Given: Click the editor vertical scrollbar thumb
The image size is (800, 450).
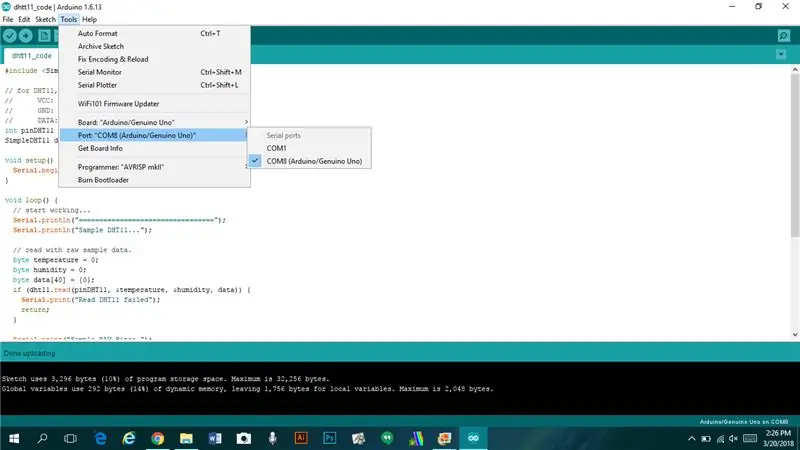Looking at the screenshot, I should coord(795,155).
